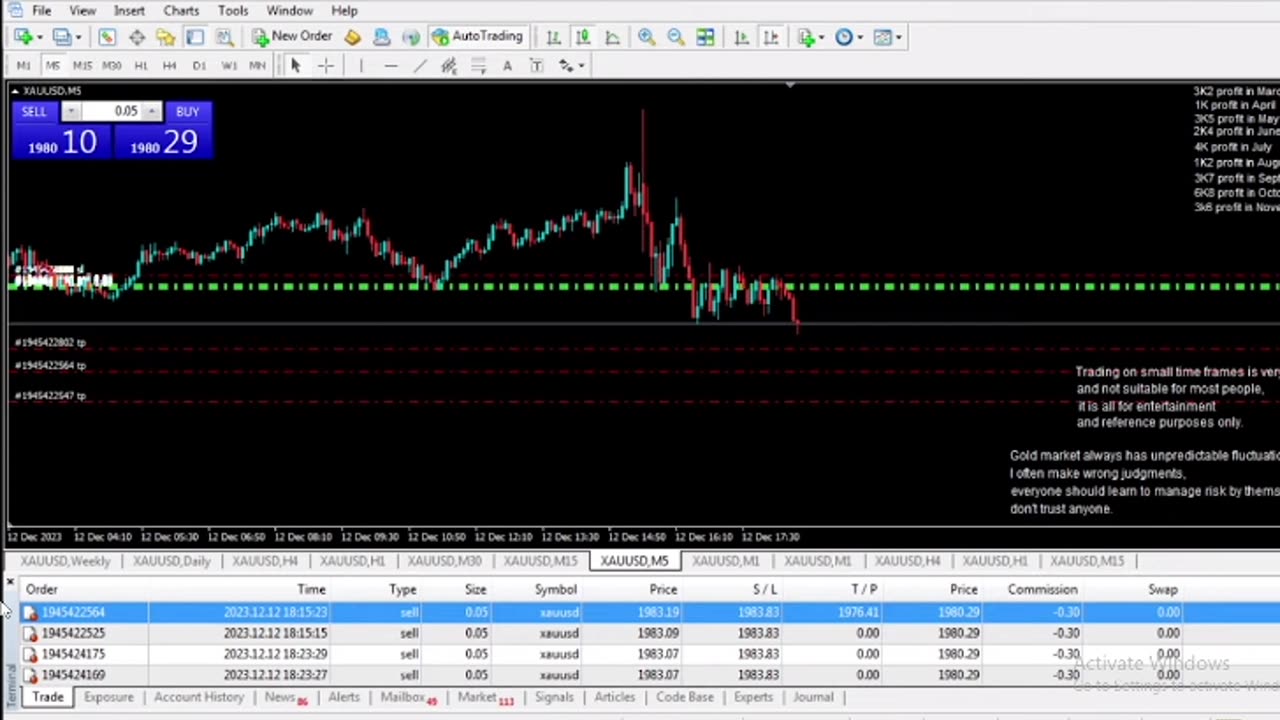Select the equidistant channel tool
The width and height of the screenshot is (1280, 720).
tap(449, 66)
